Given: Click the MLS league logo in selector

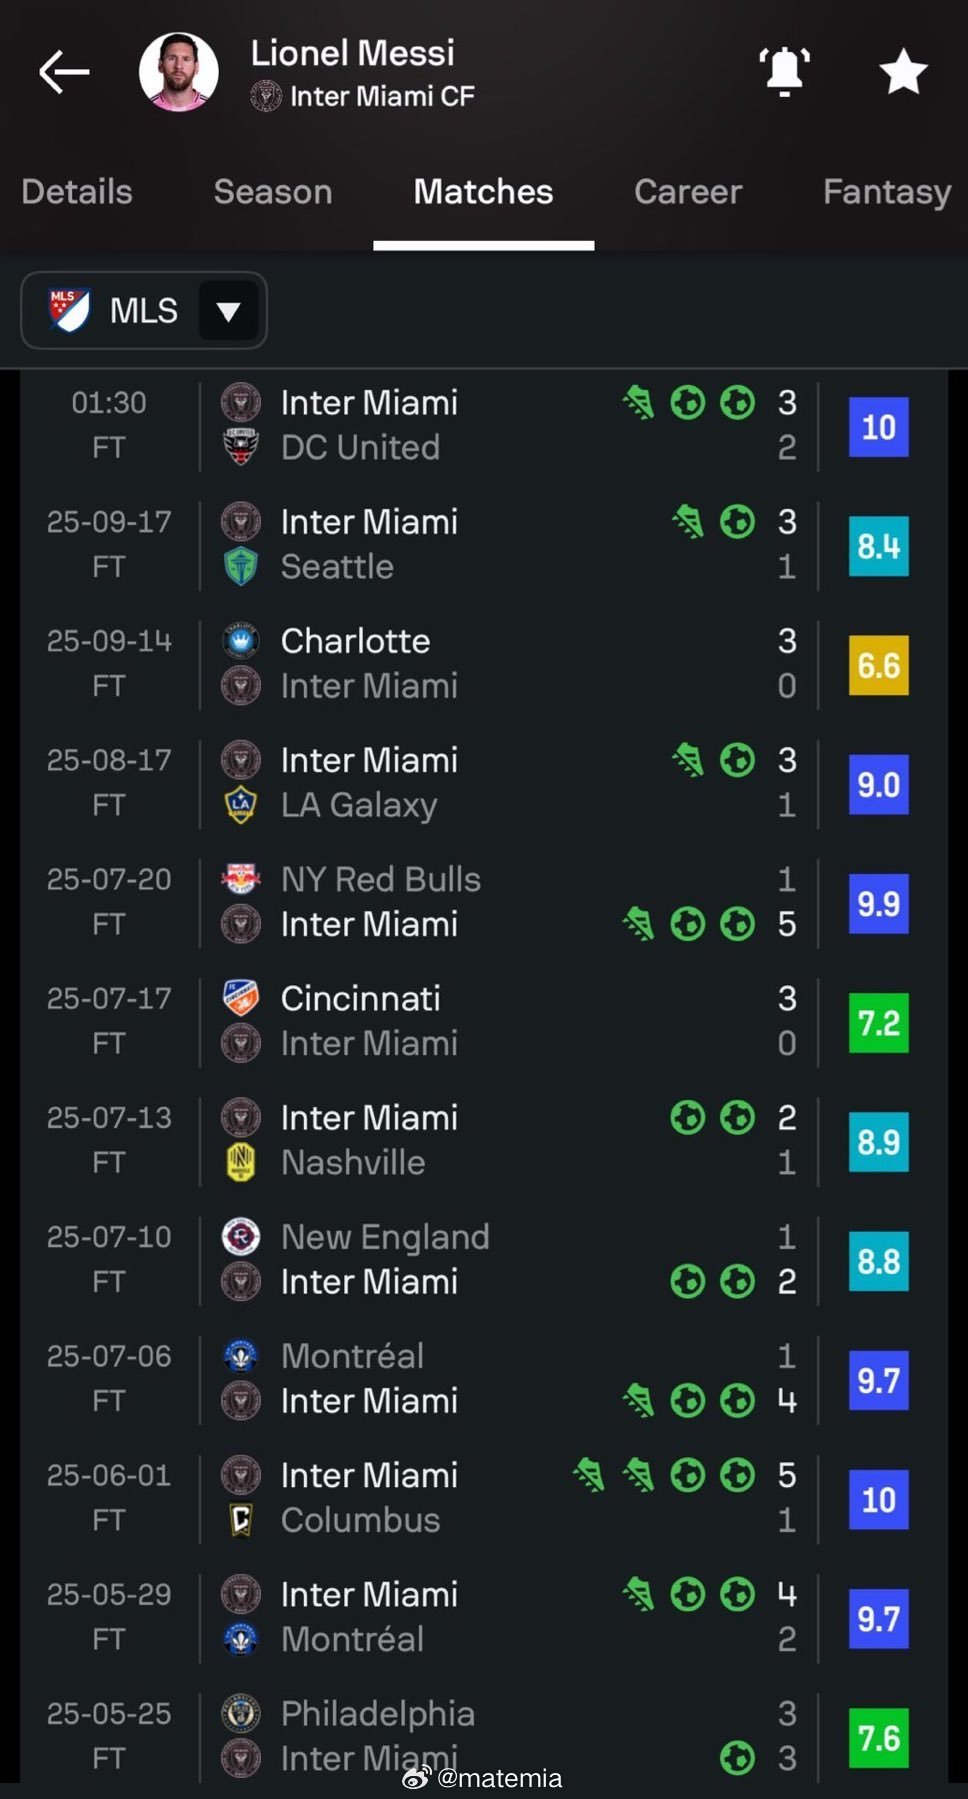Looking at the screenshot, I should pos(70,311).
